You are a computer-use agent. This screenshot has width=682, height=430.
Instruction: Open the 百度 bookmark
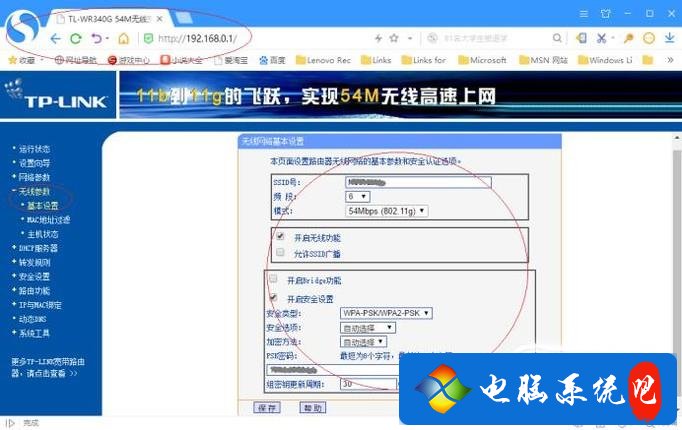[x=272, y=60]
